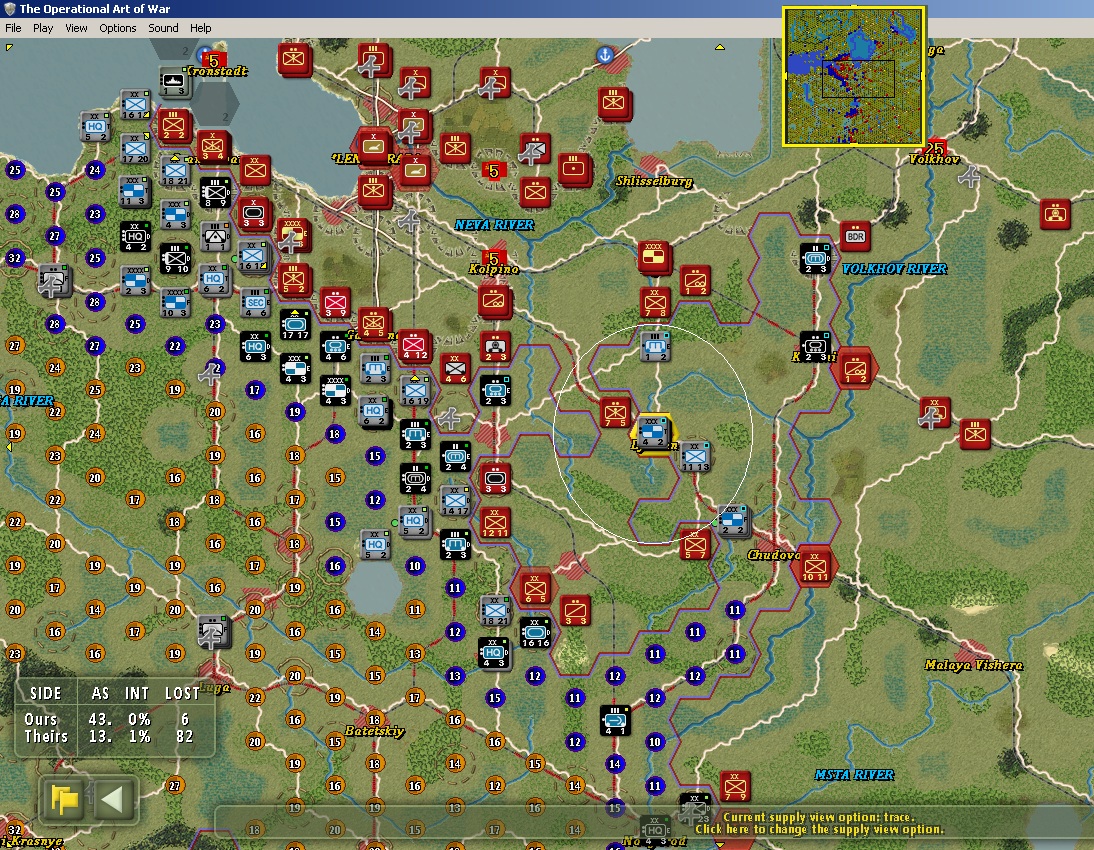Select the red BDR border unit
This screenshot has height=850, width=1094.
(x=855, y=237)
